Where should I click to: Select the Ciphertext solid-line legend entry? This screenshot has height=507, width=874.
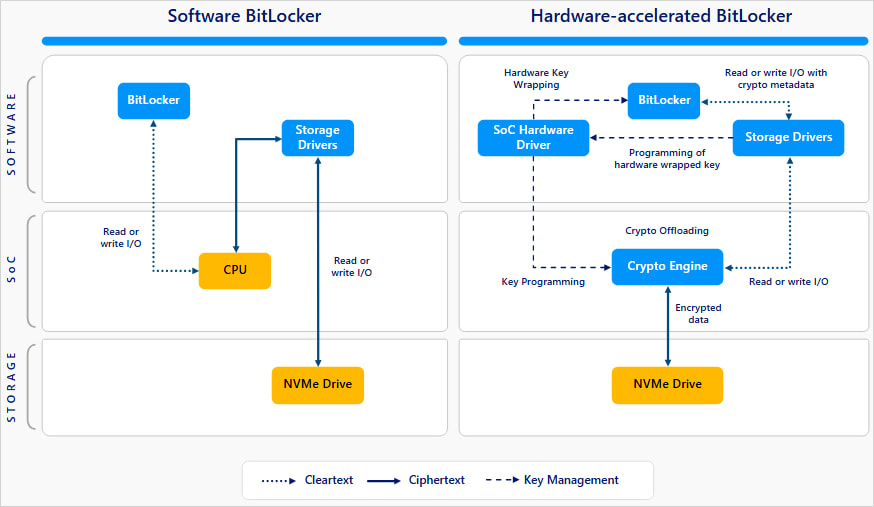(x=417, y=480)
